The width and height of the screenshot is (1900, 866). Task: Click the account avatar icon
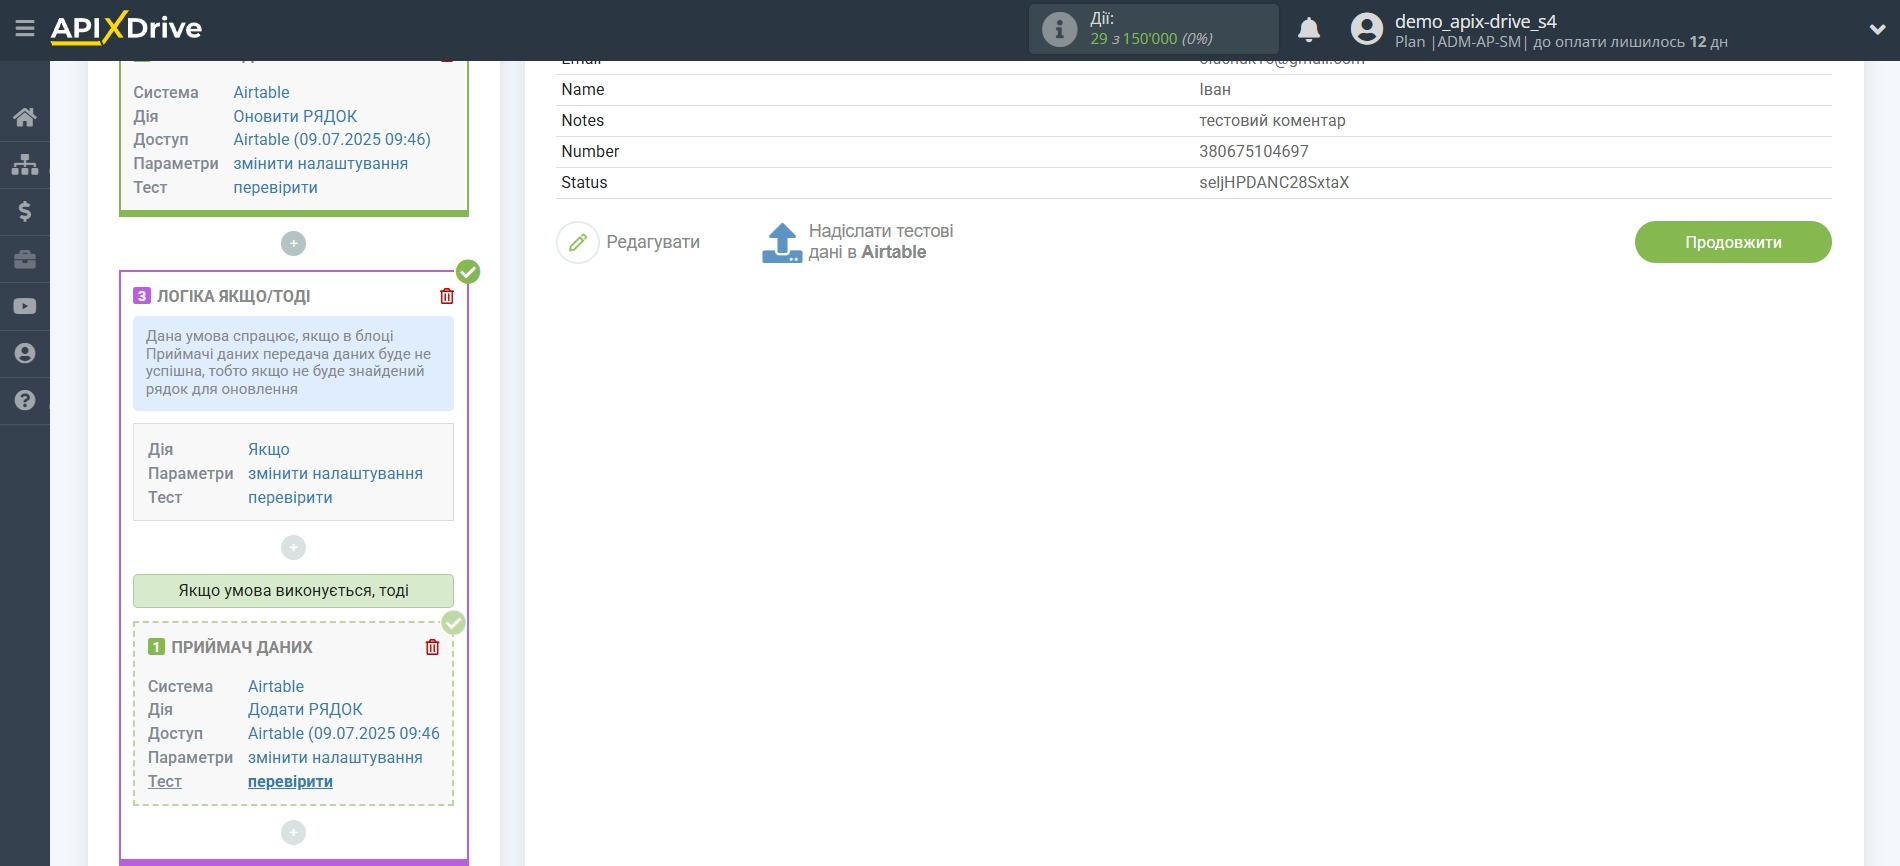pyautogui.click(x=1366, y=29)
